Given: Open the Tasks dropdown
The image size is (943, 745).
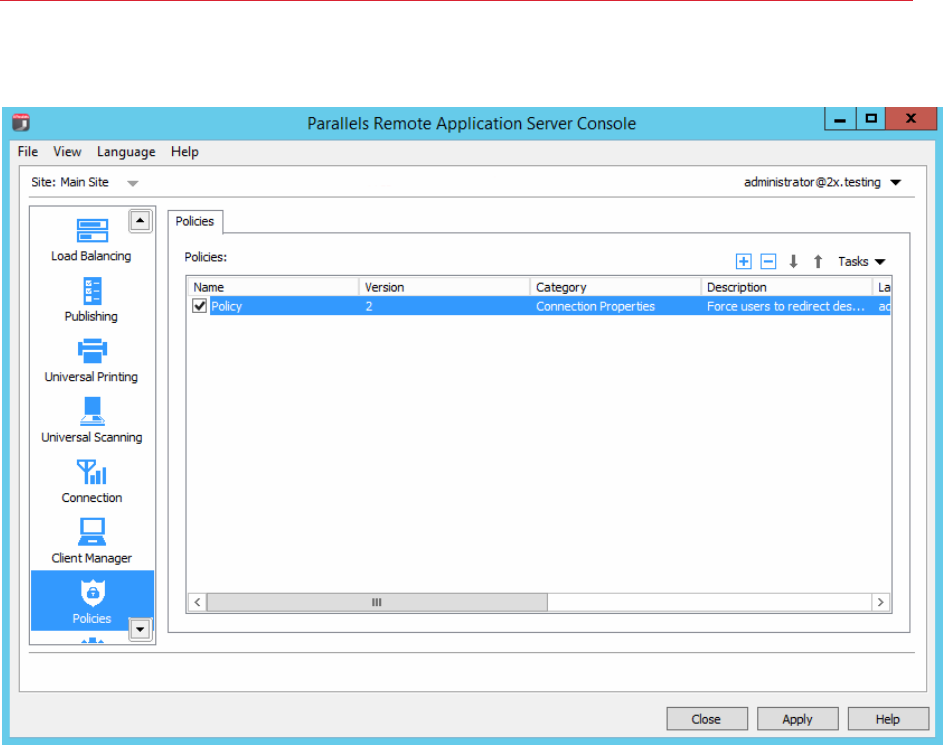Looking at the screenshot, I should [861, 262].
